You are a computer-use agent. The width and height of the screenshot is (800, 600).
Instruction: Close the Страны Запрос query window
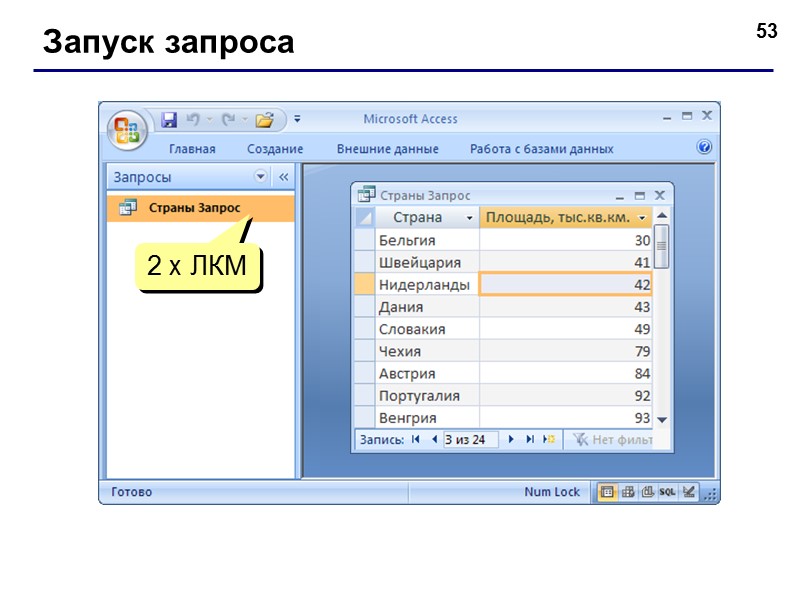pyautogui.click(x=660, y=195)
